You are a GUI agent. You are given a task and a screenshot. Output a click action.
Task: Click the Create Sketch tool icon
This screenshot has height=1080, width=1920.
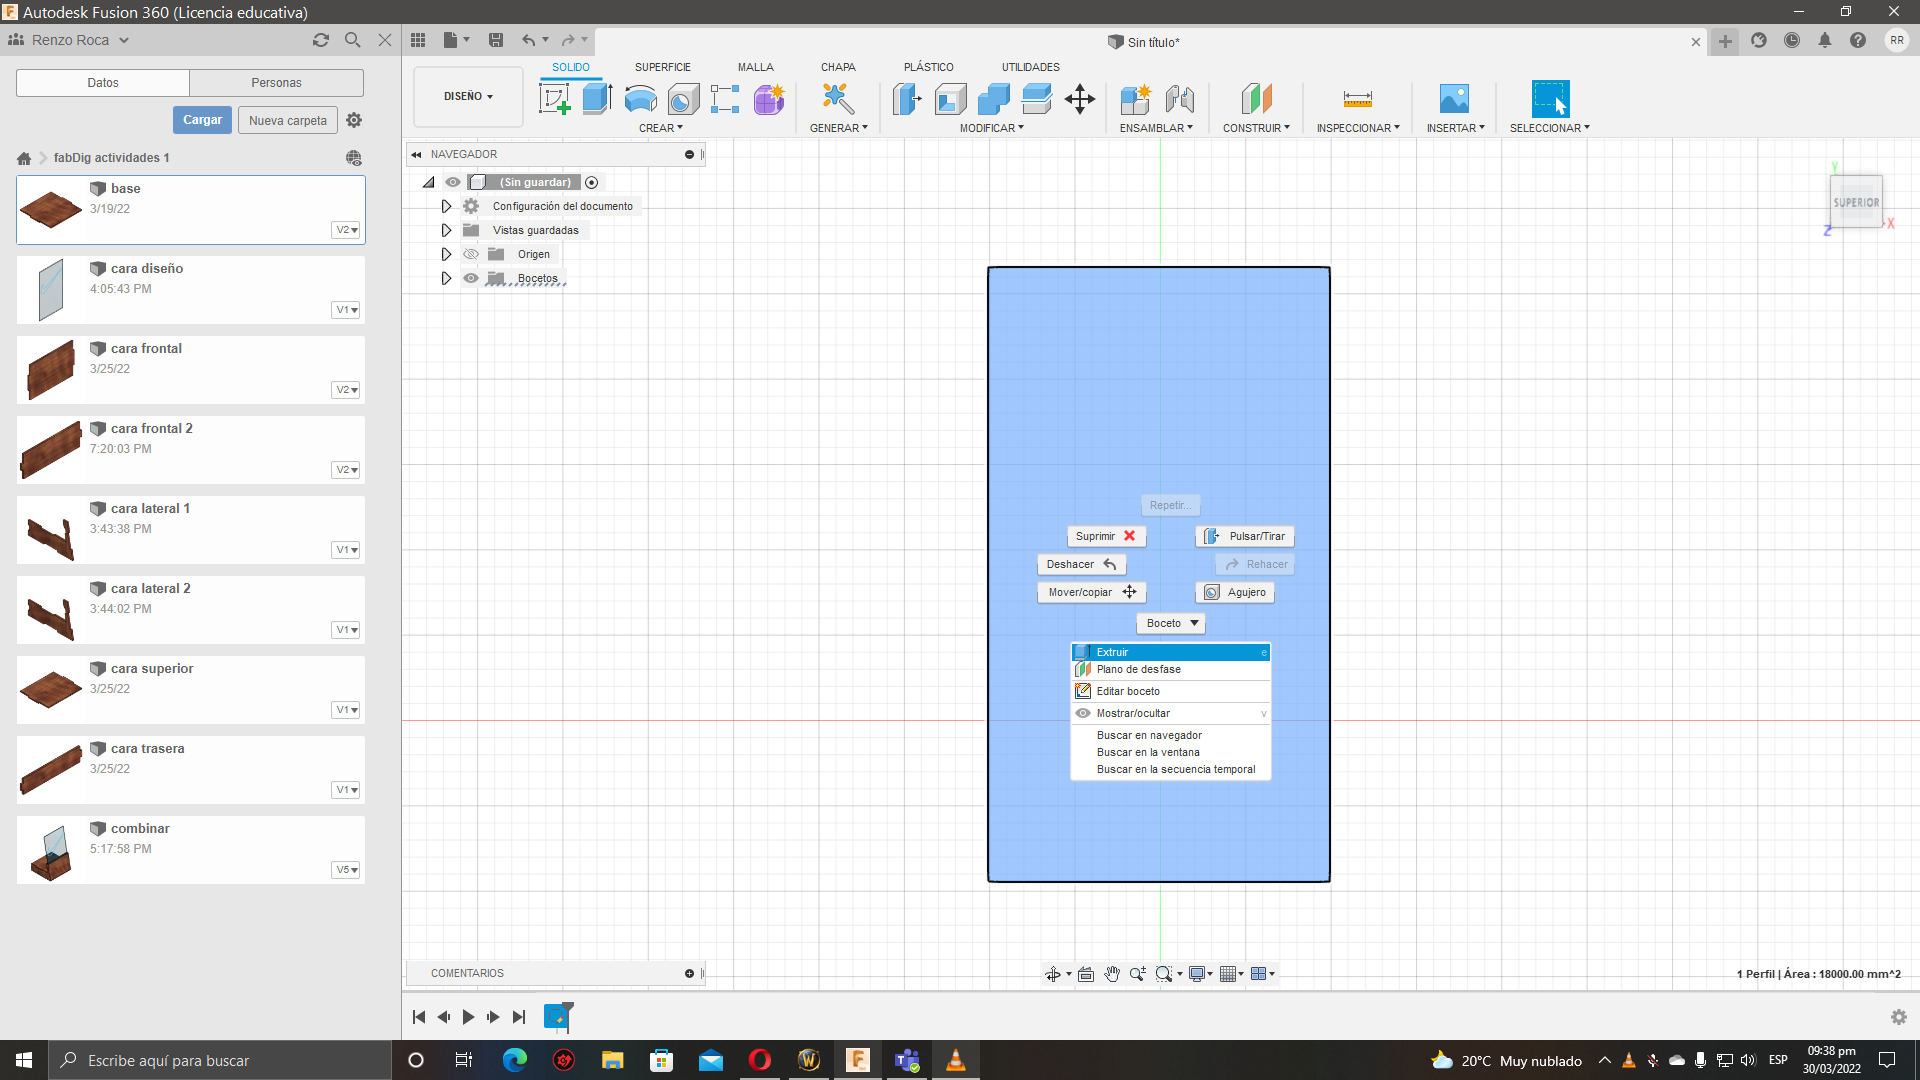554,99
